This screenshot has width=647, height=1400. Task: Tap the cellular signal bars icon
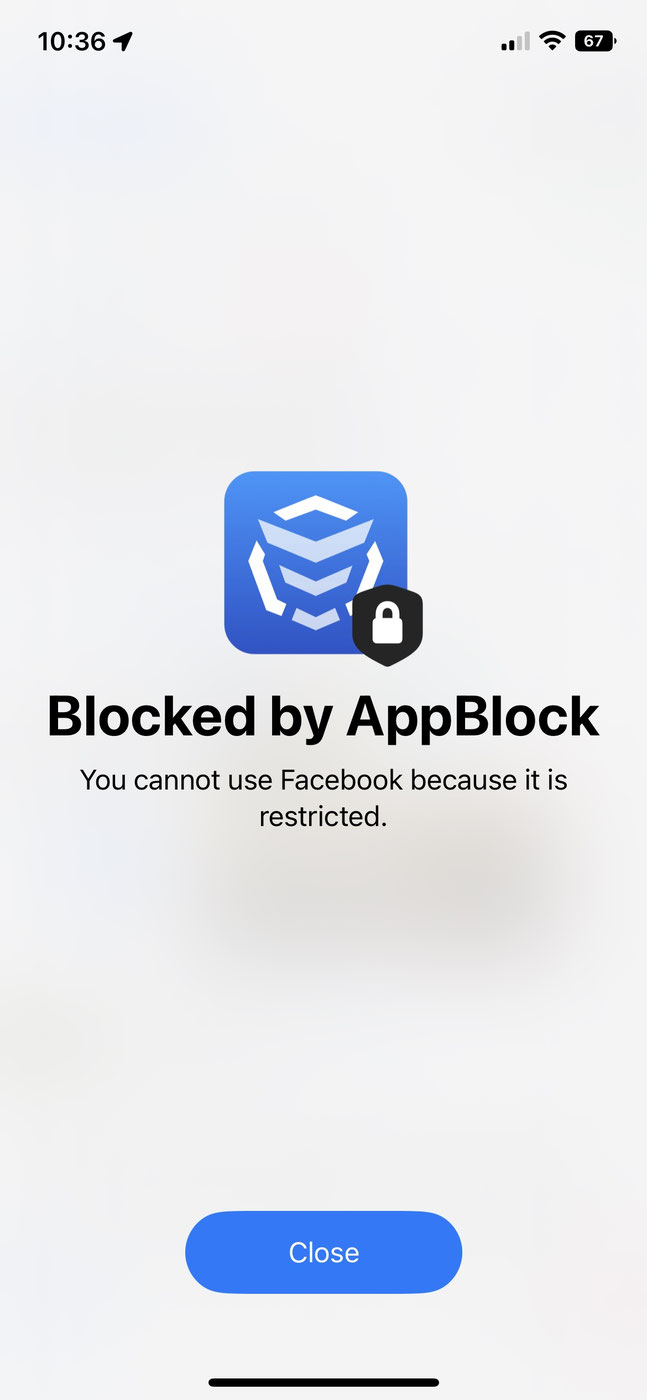coord(515,42)
